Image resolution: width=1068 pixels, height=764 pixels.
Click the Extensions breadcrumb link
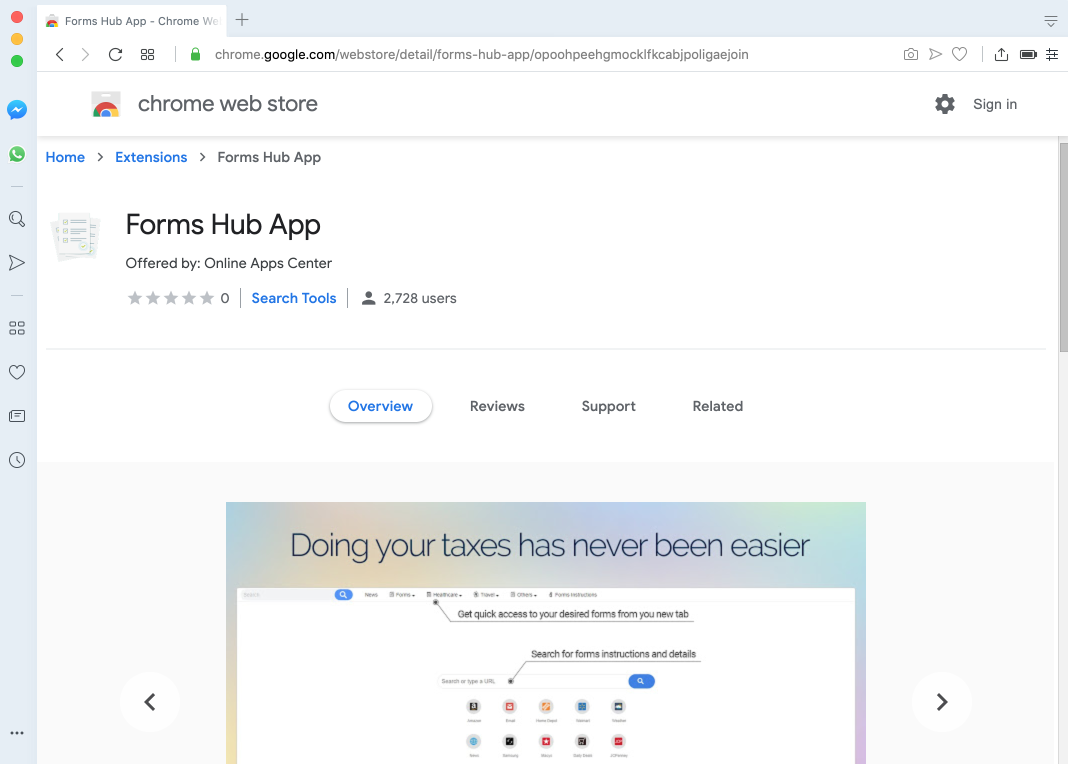(x=151, y=157)
